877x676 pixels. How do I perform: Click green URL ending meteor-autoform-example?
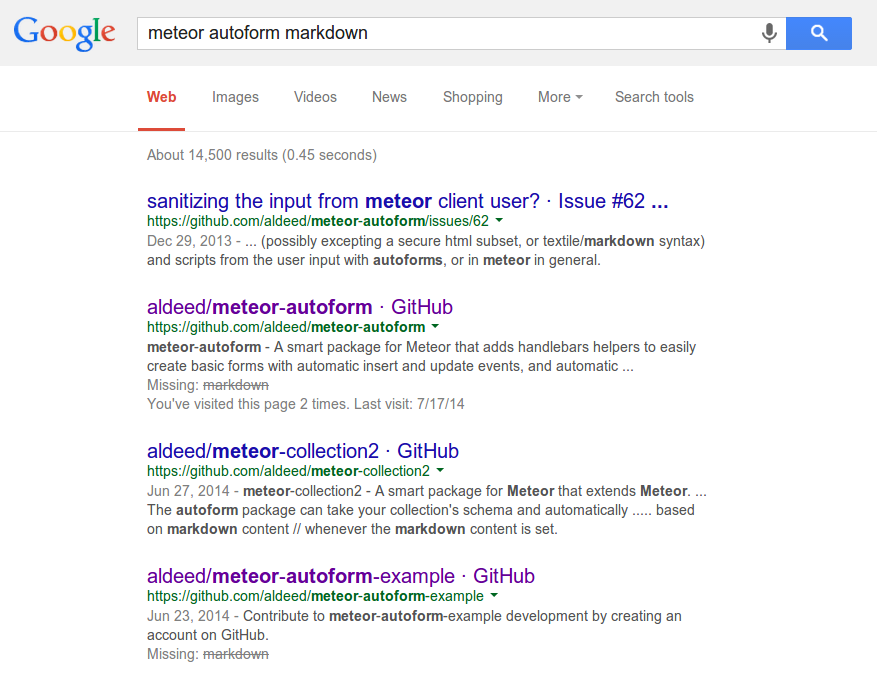coord(315,597)
